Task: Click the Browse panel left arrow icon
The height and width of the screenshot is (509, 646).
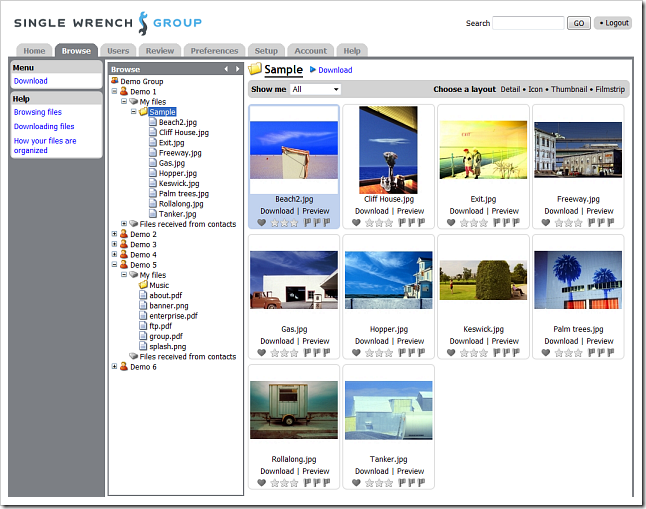Action: tap(226, 69)
